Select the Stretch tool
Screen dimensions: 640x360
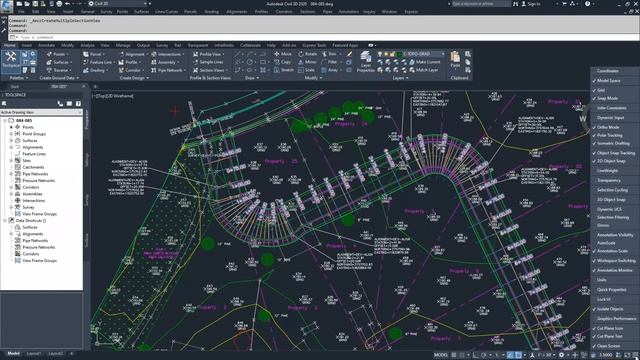[284, 70]
